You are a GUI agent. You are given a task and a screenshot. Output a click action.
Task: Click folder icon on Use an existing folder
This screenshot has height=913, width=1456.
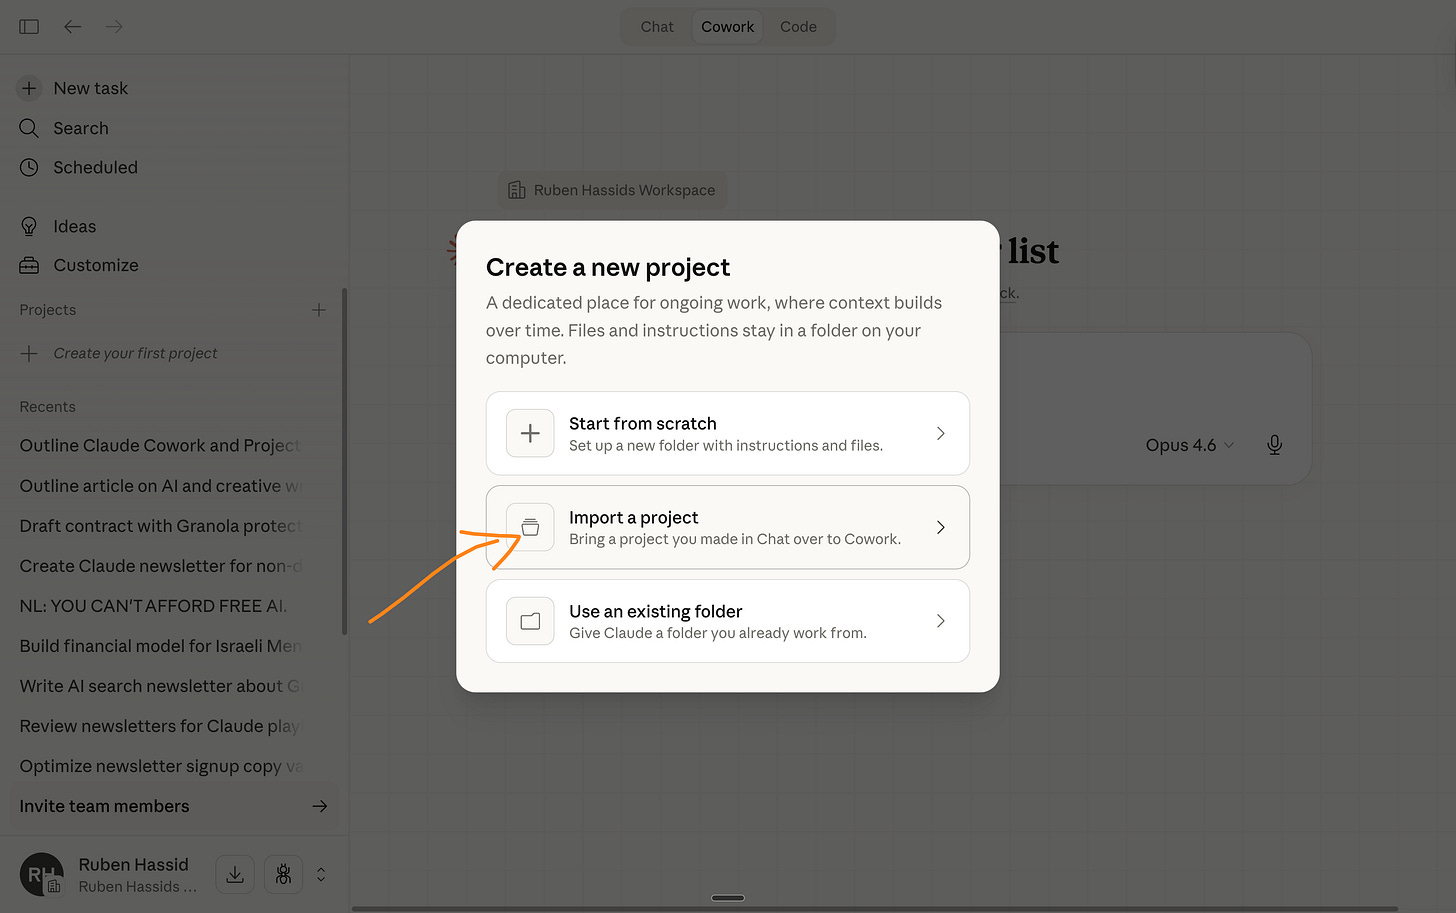pos(530,621)
